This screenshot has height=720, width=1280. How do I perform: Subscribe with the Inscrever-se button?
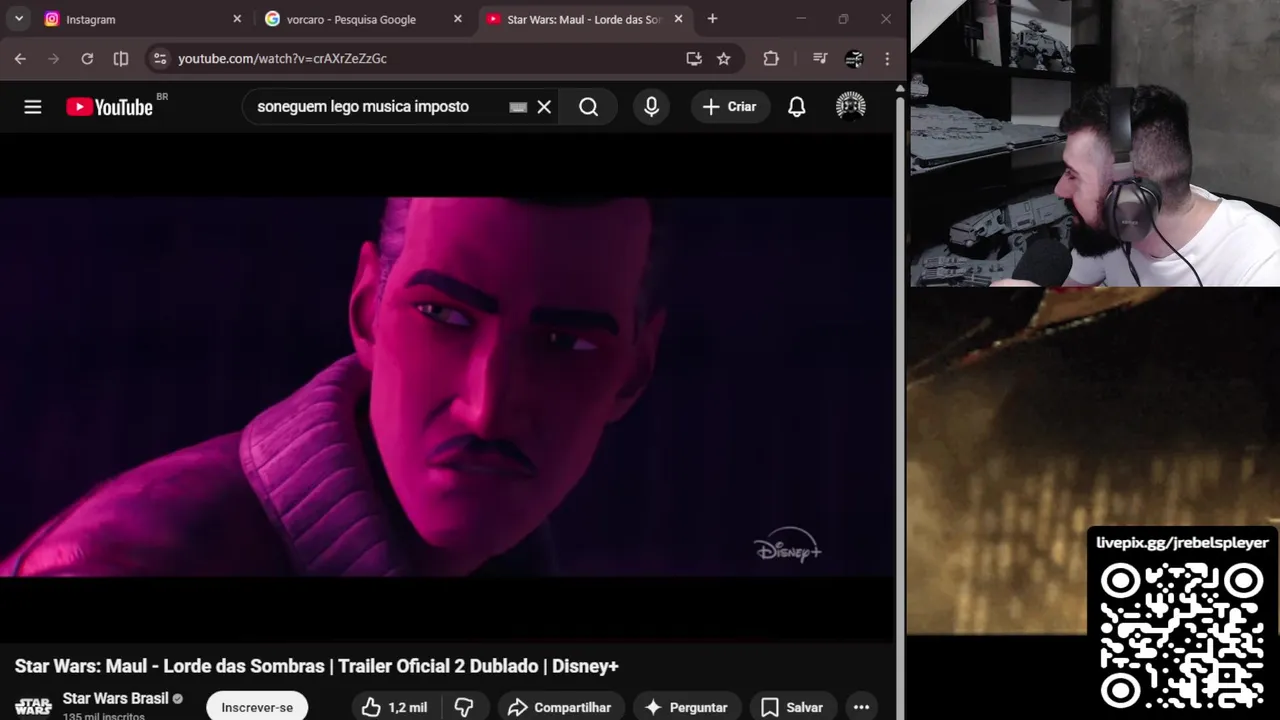257,707
